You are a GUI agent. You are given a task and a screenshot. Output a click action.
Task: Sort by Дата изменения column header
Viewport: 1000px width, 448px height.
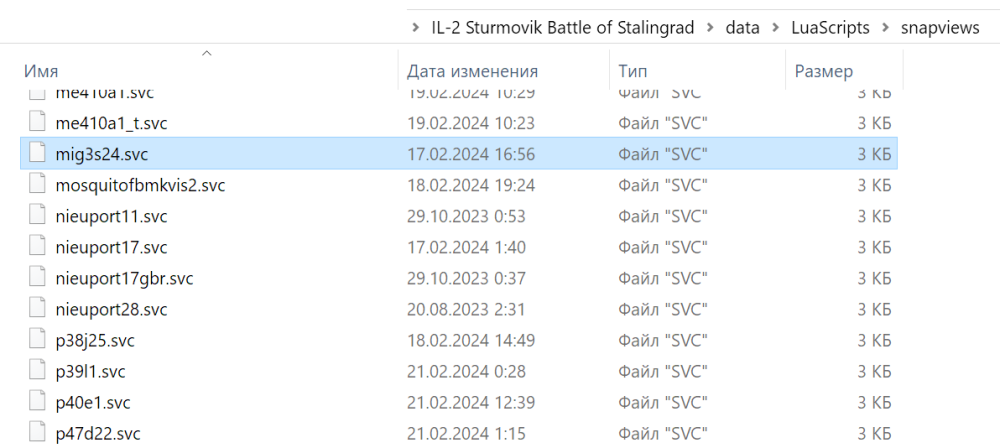pos(473,71)
